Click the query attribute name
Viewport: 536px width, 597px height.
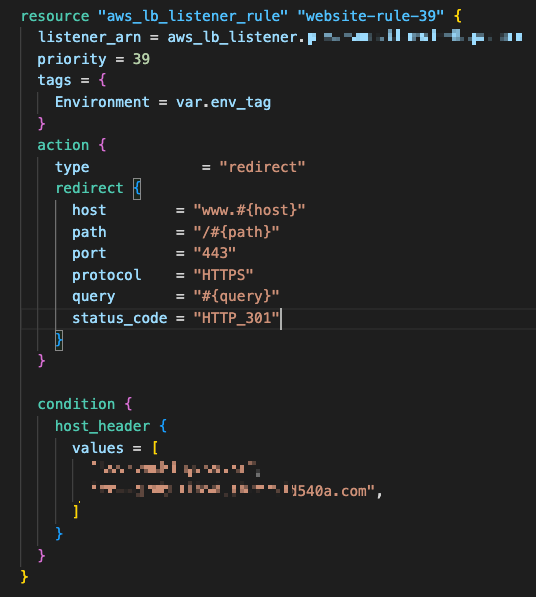point(94,297)
